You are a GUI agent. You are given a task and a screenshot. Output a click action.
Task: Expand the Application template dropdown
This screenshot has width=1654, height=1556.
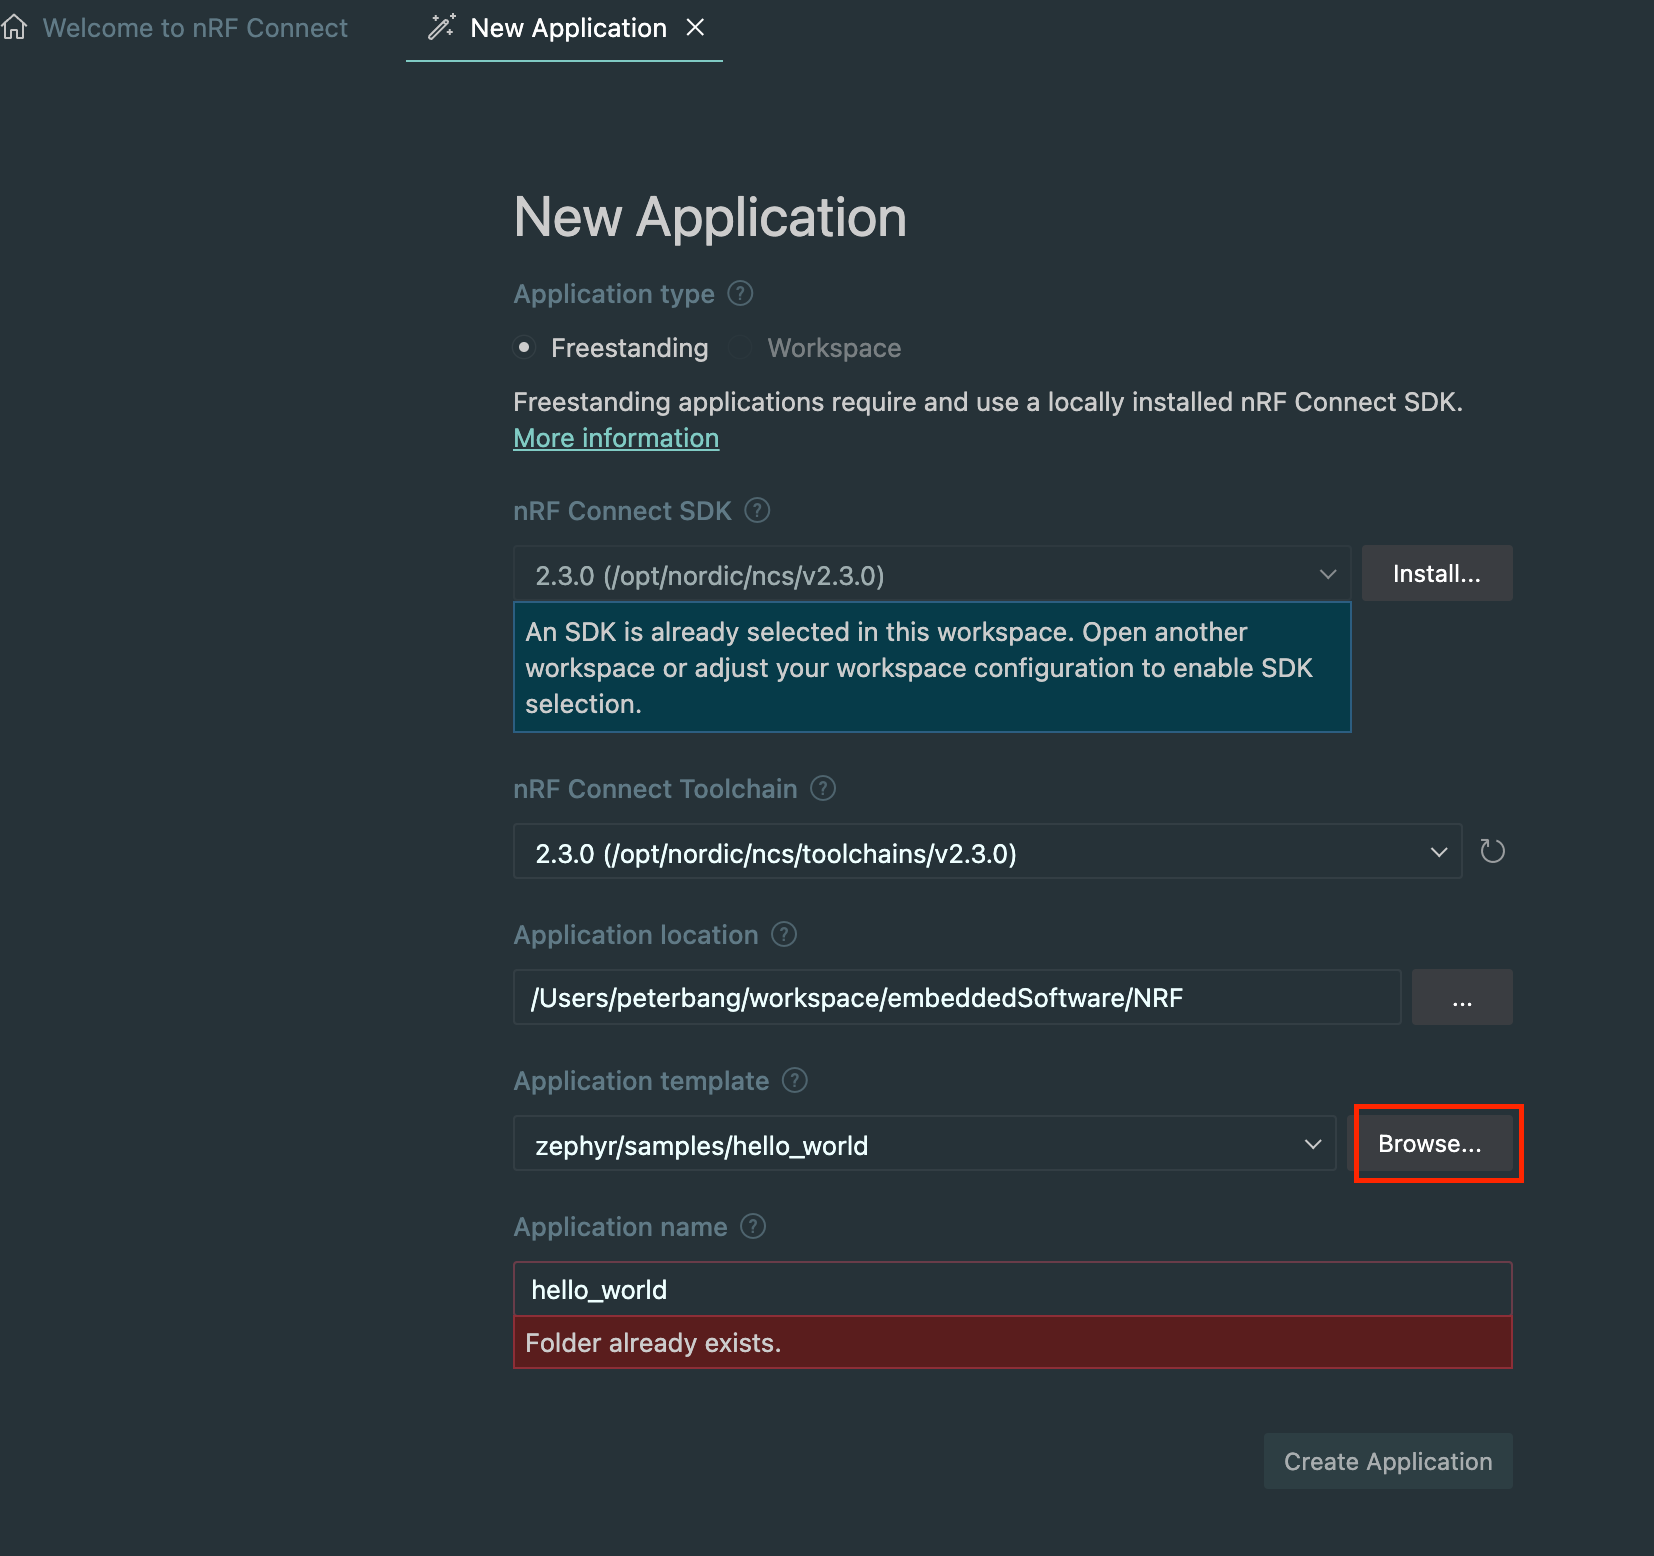pyautogui.click(x=925, y=1144)
